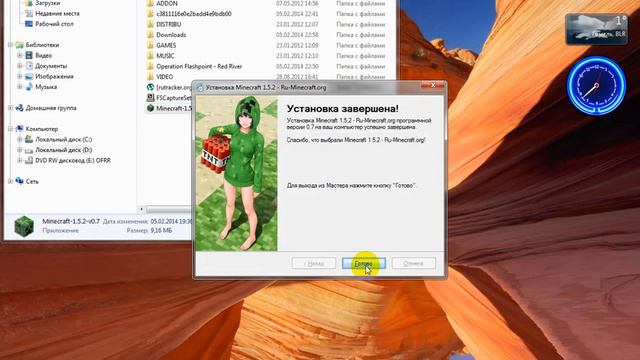Screen dimensions: 640x360
Task: Expand the Документы library node
Action: click(20, 66)
